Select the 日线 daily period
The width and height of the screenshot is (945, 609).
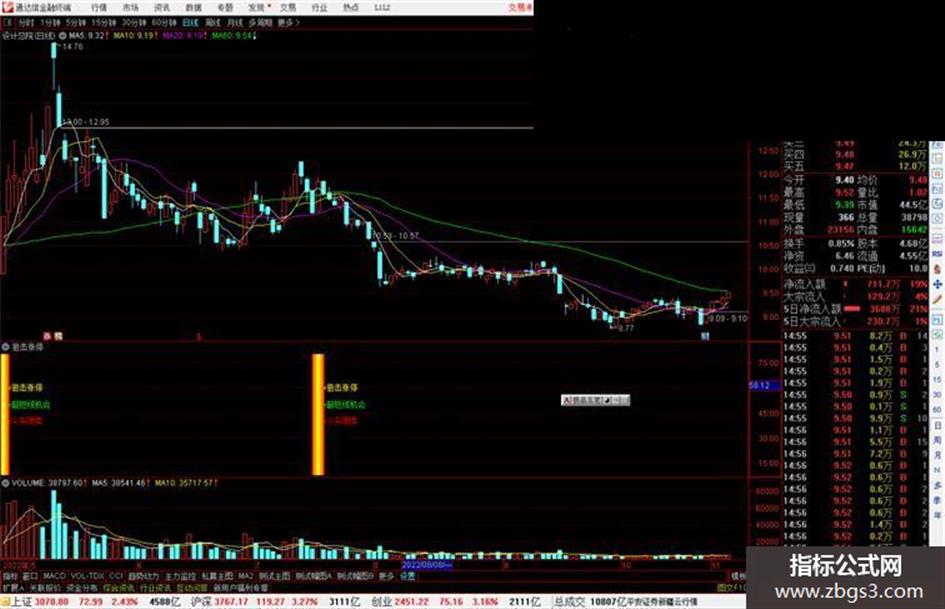tap(190, 22)
